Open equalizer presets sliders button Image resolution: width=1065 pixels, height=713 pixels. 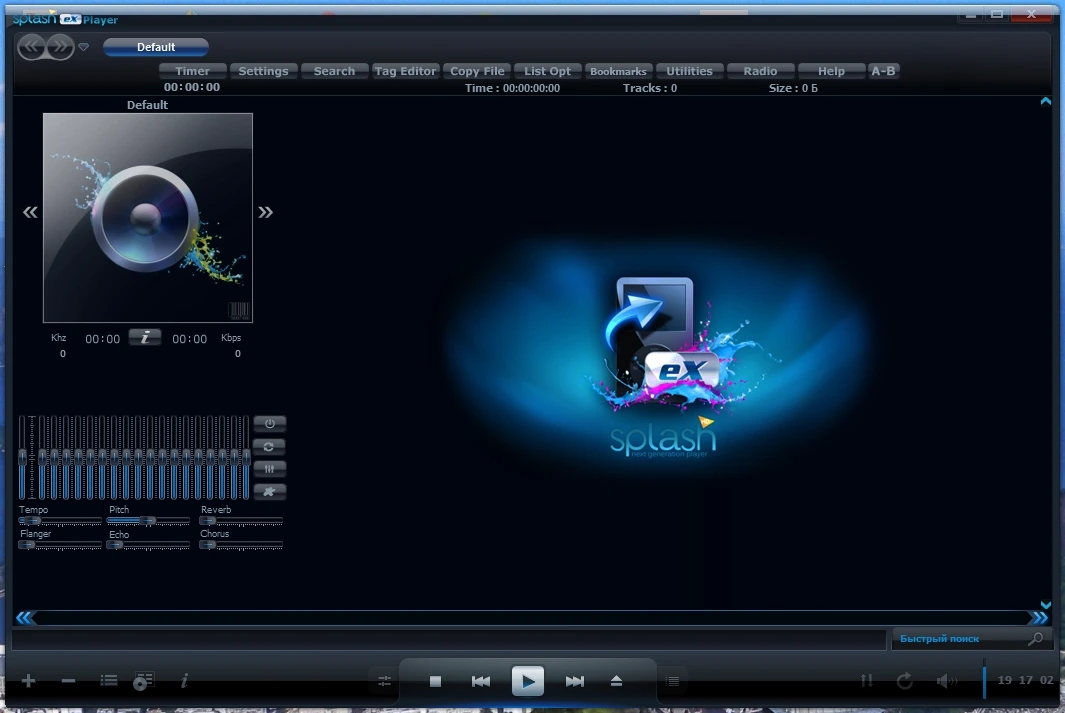click(270, 469)
